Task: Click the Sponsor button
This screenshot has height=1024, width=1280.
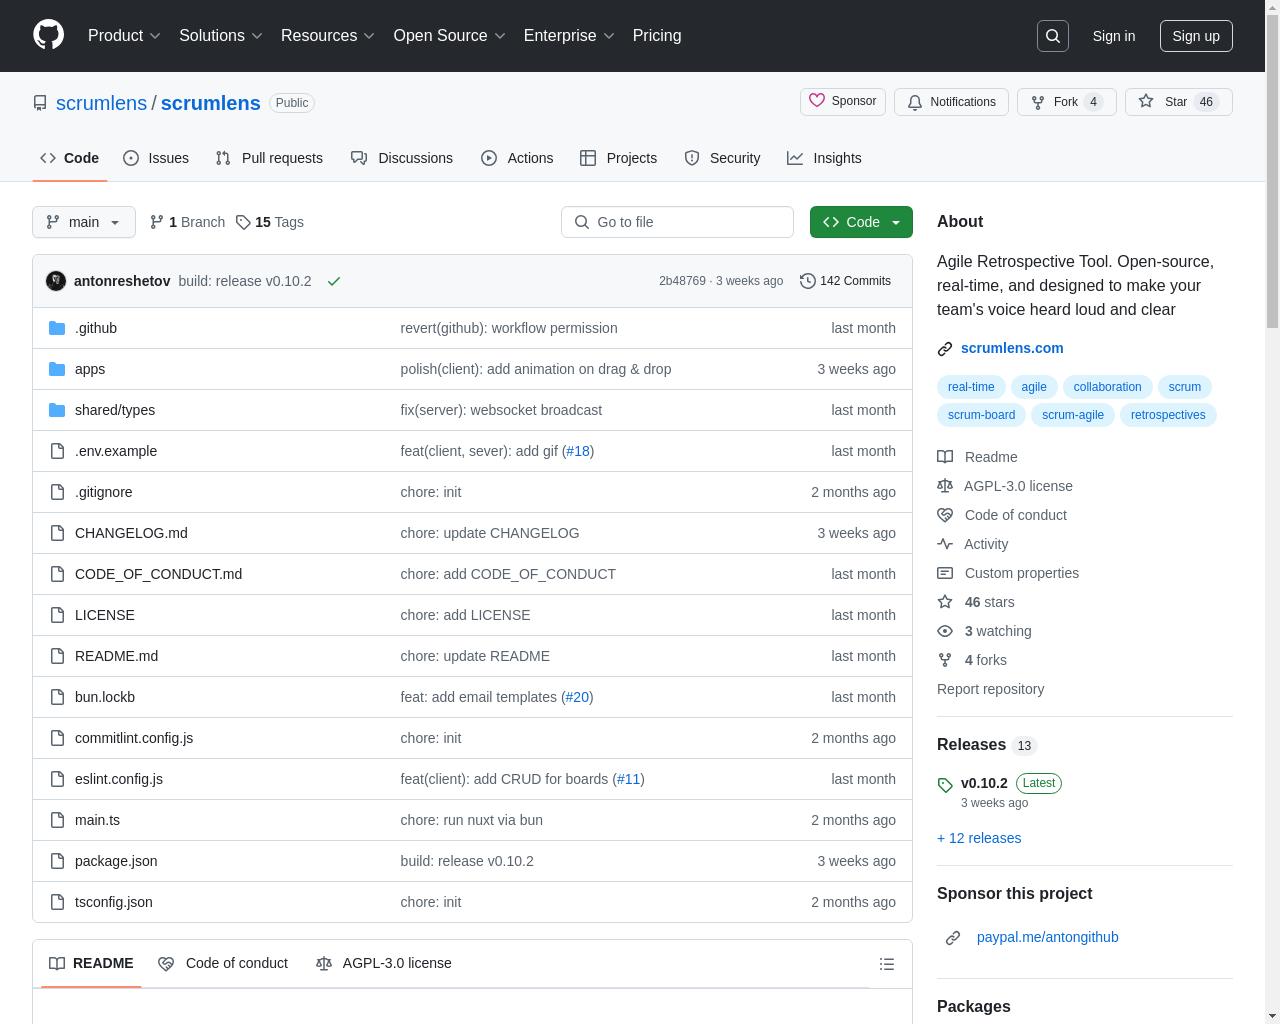Action: point(843,102)
